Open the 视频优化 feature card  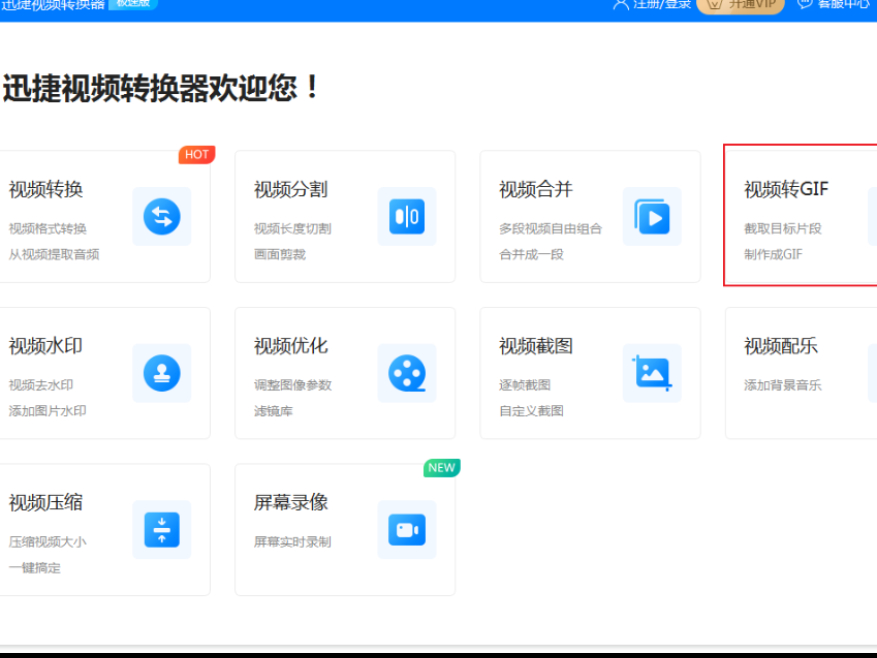[345, 373]
